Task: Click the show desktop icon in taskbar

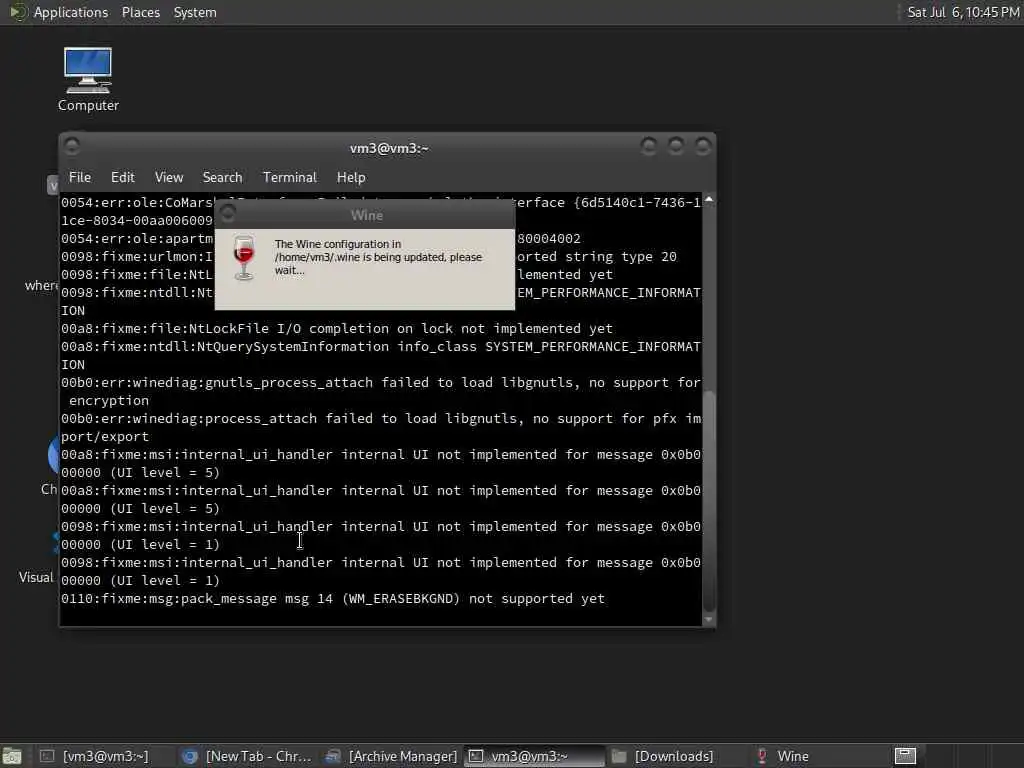Action: [12, 756]
